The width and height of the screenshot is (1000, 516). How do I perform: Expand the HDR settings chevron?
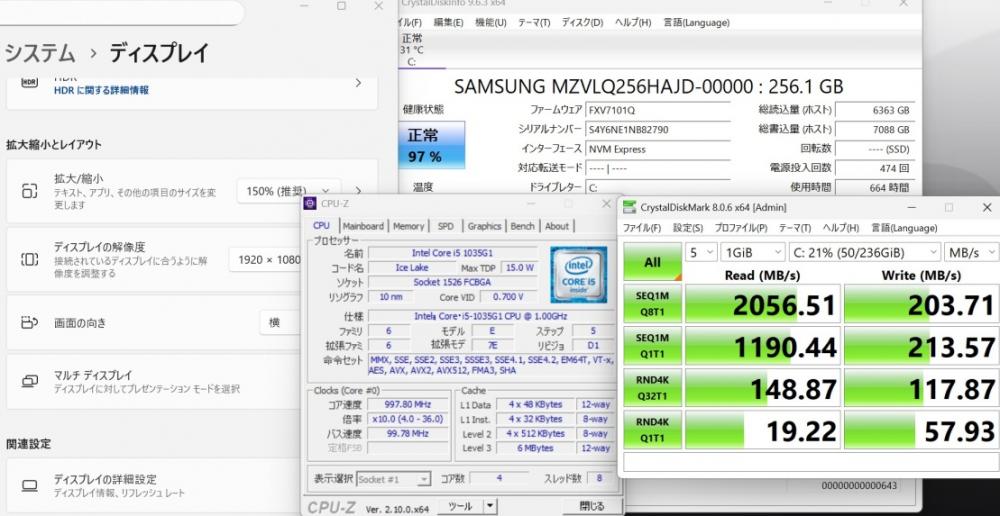coord(358,83)
